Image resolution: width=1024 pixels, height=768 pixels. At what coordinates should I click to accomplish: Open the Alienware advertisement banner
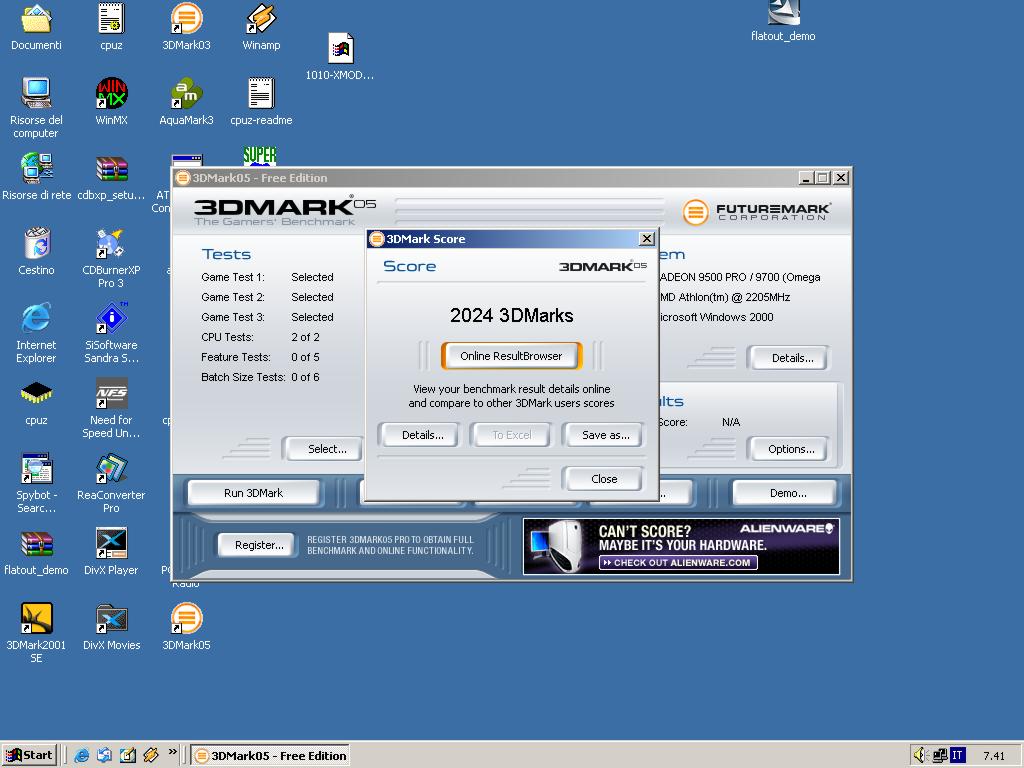(x=681, y=547)
